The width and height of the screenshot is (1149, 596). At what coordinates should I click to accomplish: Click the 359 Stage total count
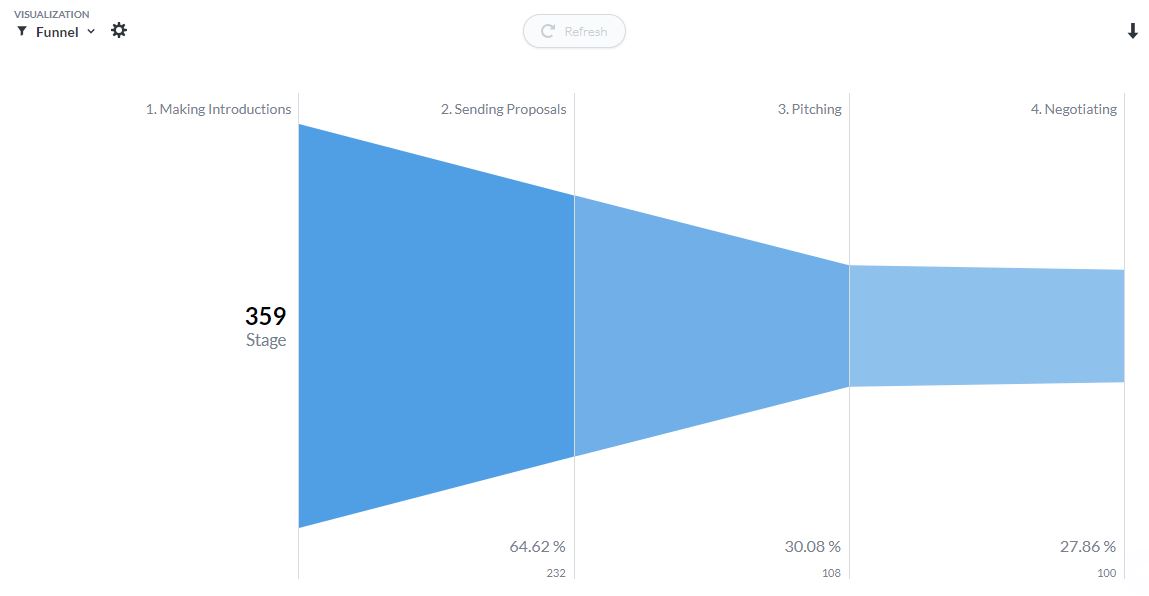(x=265, y=316)
